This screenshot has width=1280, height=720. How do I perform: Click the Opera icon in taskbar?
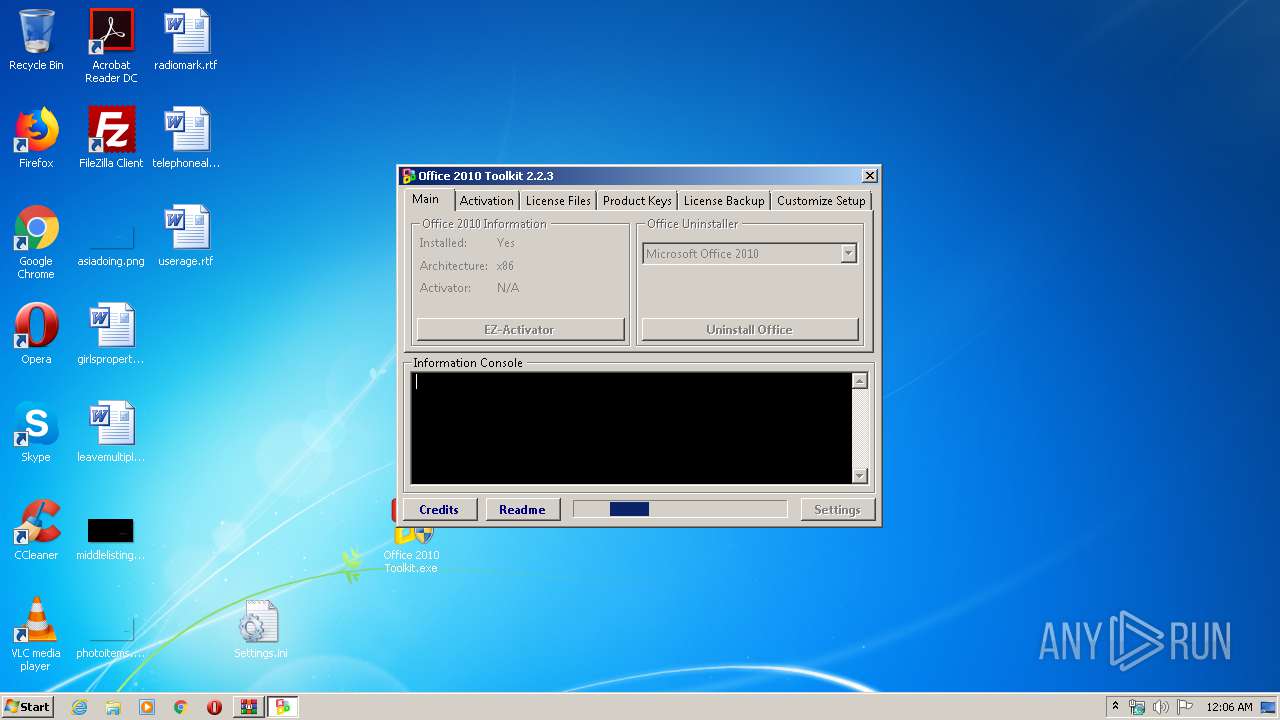(x=214, y=707)
